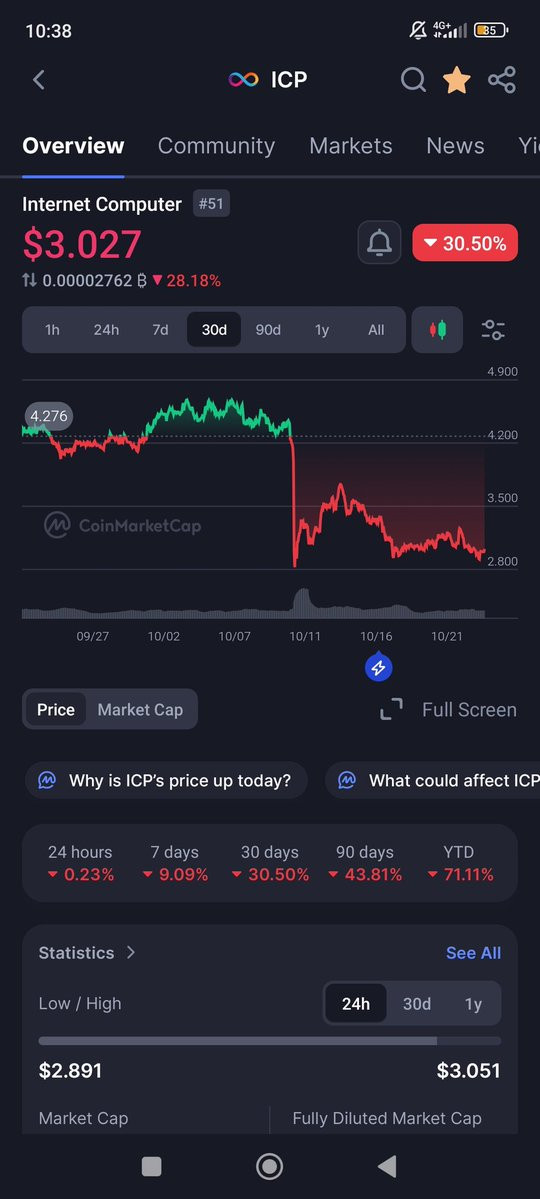Expand the Statistics section chevron
The width and height of the screenshot is (540, 1199).
tap(131, 953)
